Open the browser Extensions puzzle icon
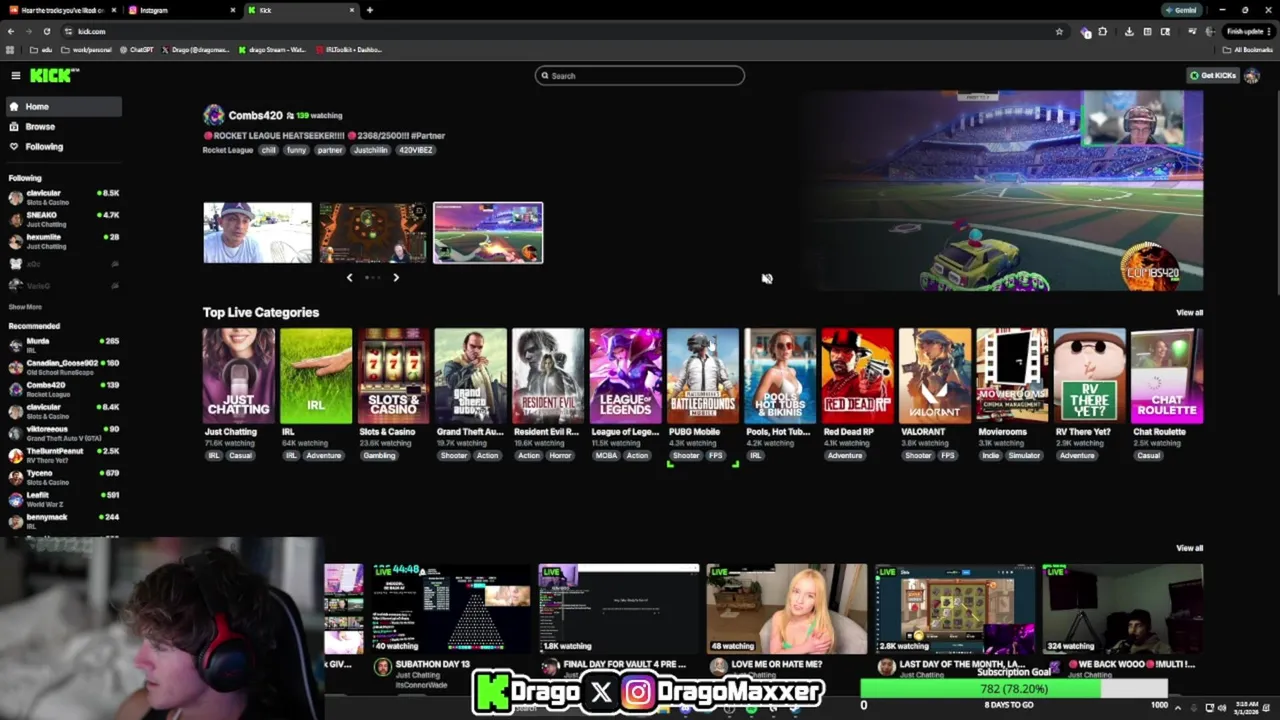 [x=1103, y=31]
